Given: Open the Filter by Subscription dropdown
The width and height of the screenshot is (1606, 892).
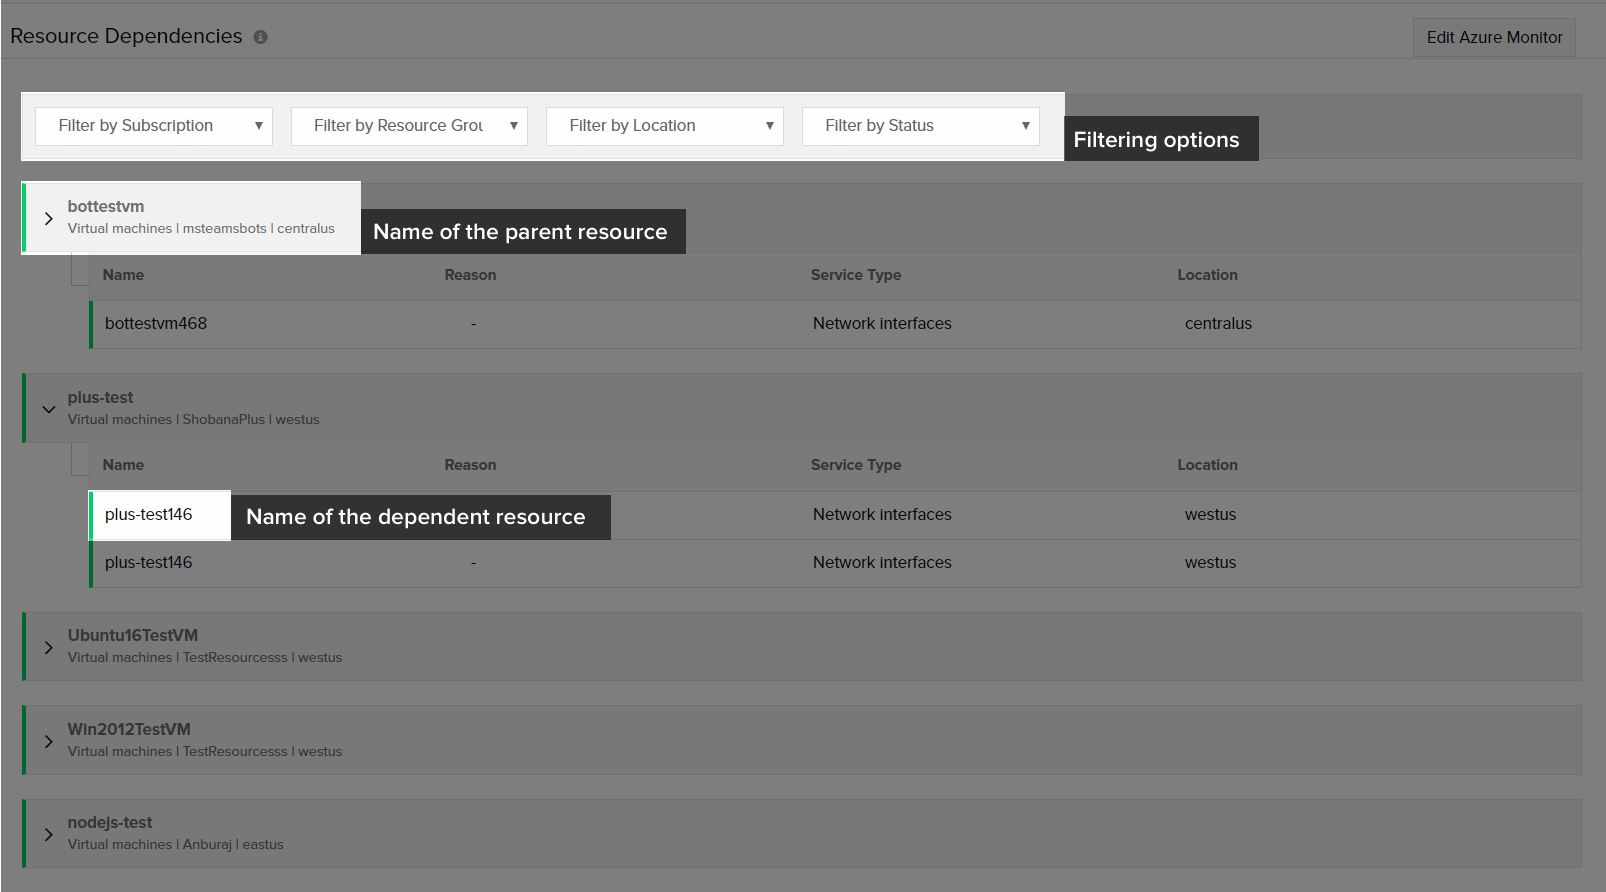Looking at the screenshot, I should 154,126.
